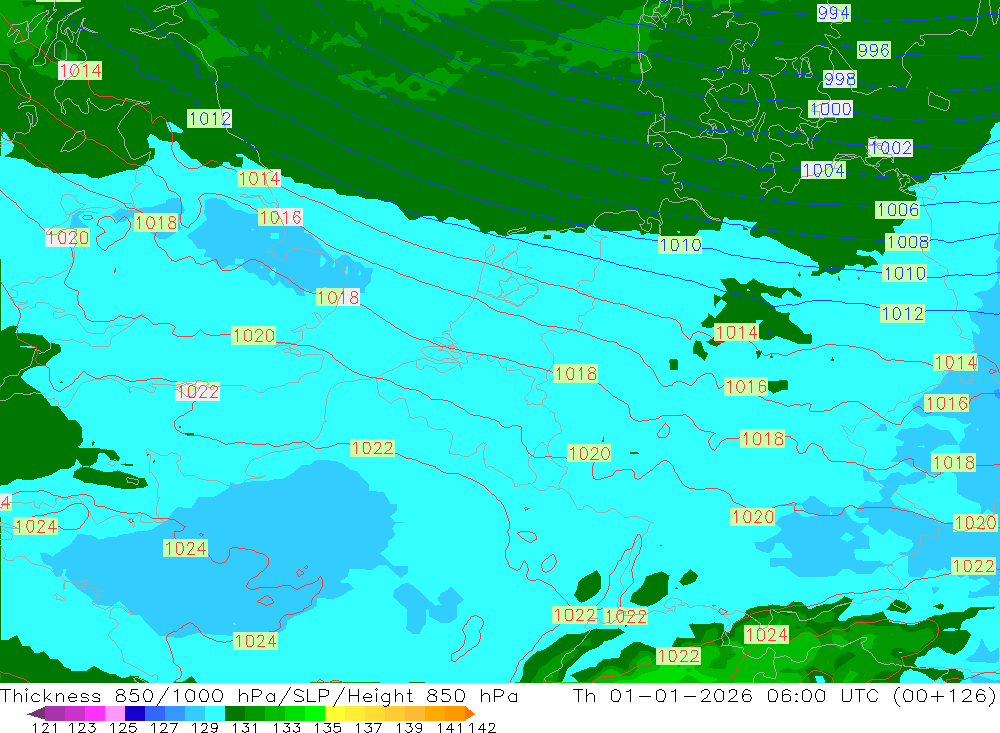Screen dimensions: 1000x733
Task: Click the 1002 isobar label
Action: (891, 148)
